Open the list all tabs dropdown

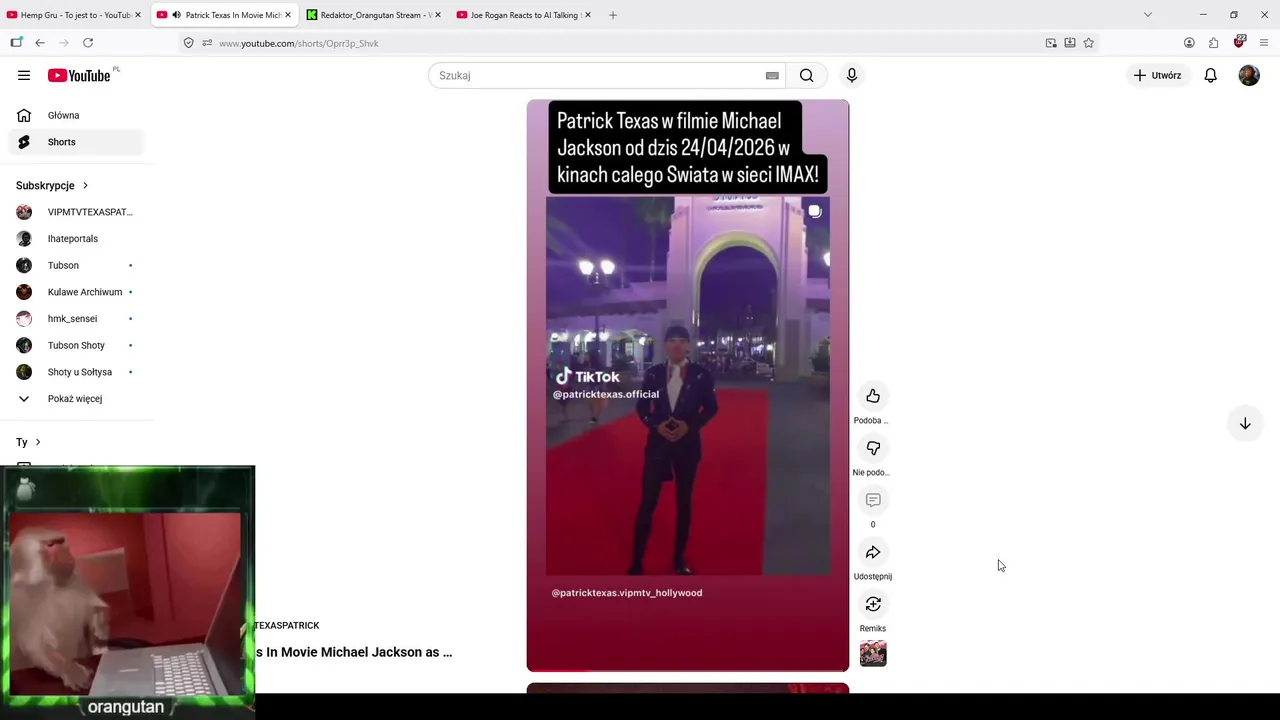[1148, 15]
